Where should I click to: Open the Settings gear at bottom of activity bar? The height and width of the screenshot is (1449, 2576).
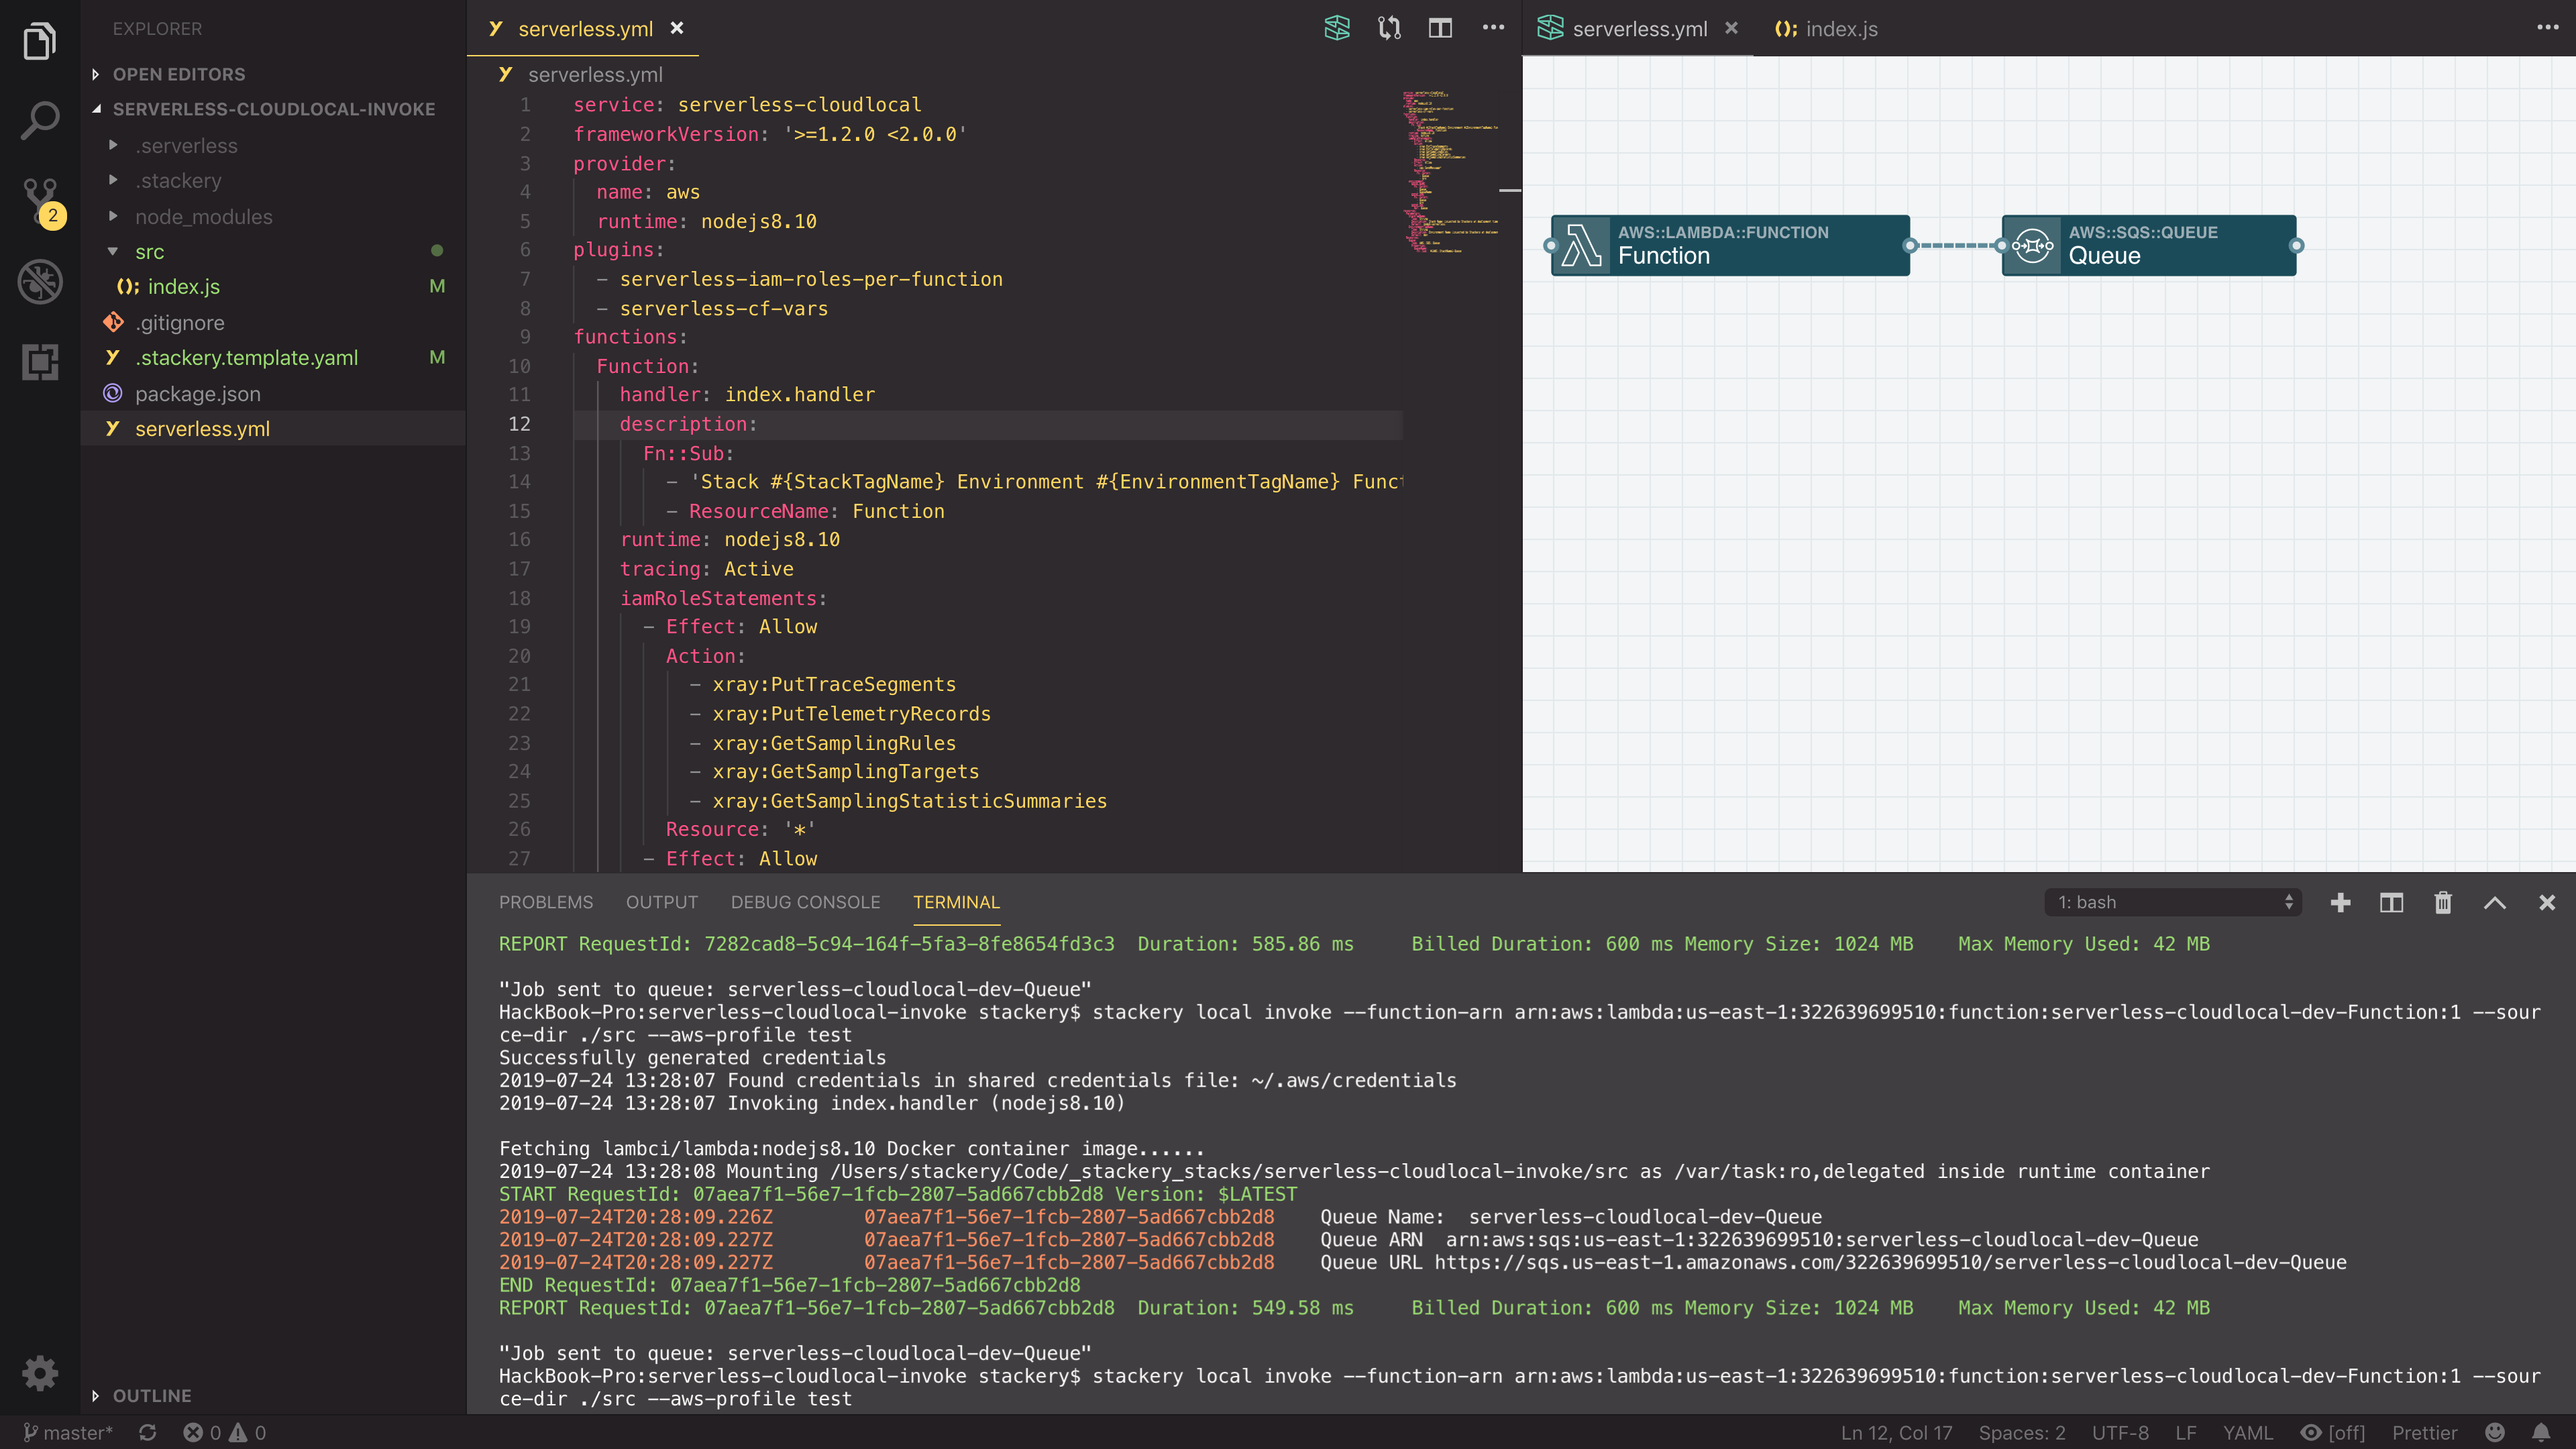click(x=40, y=1372)
